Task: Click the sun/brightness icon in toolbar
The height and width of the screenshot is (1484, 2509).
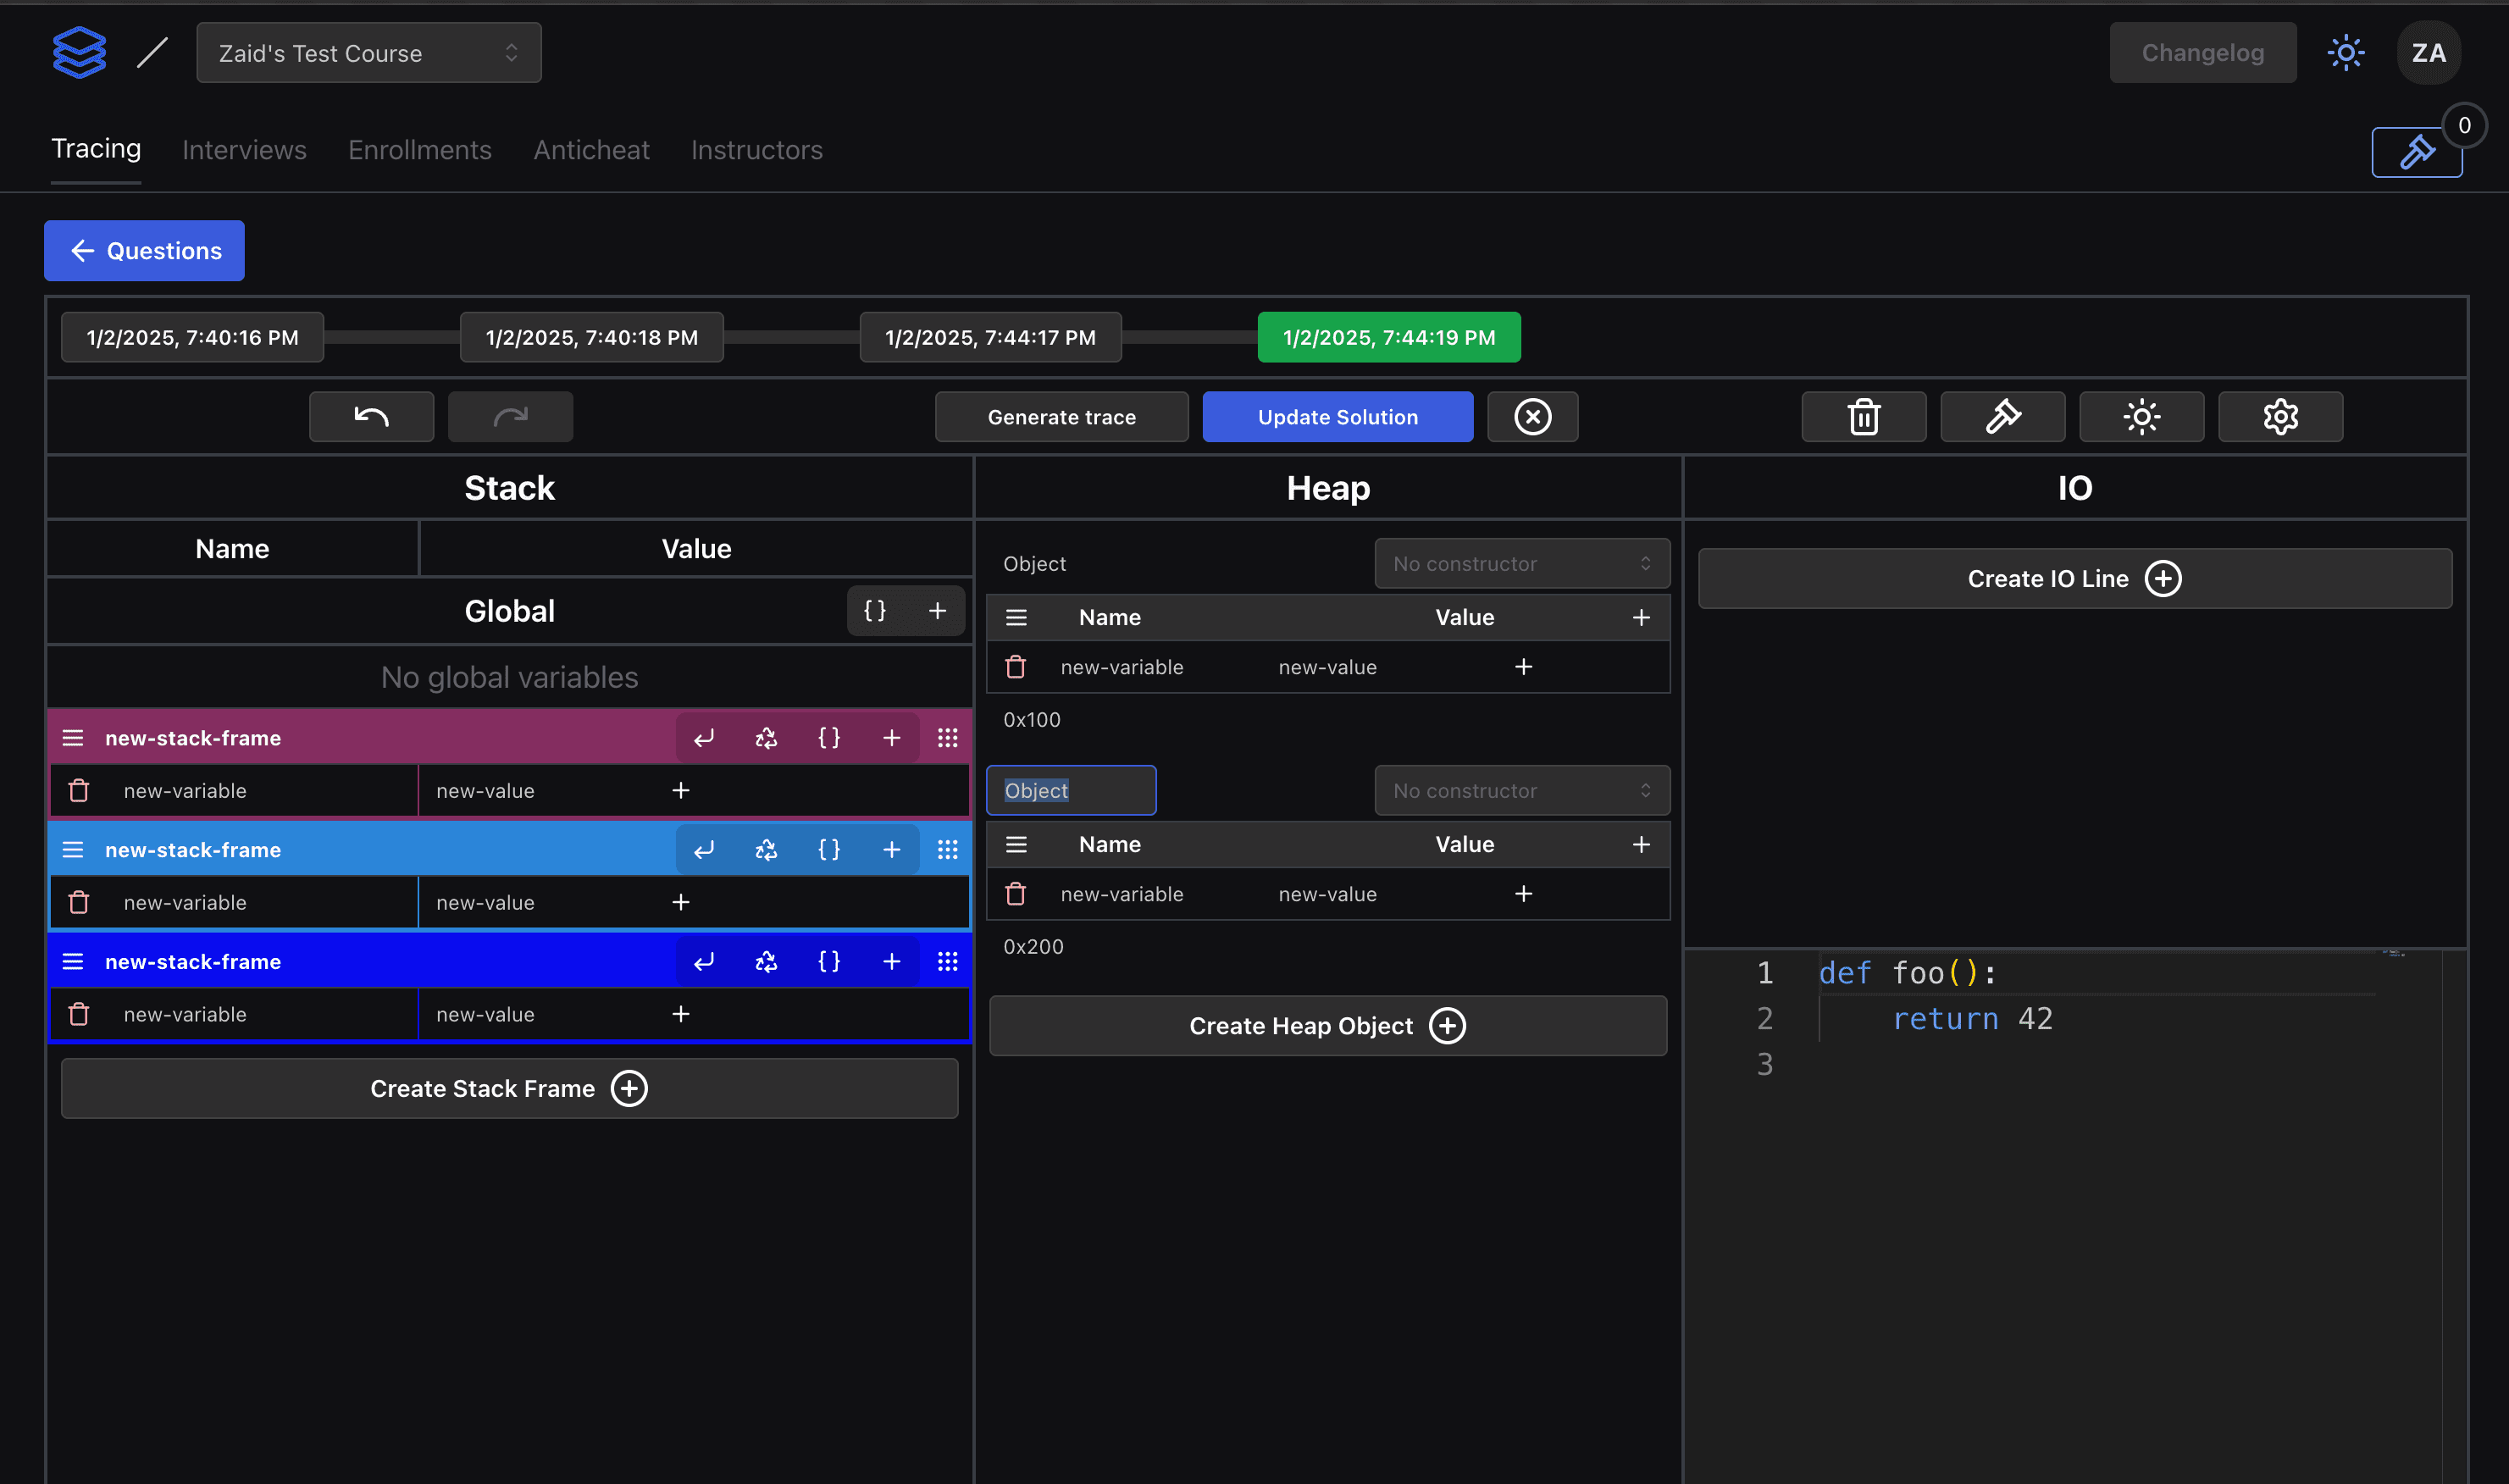Action: [x=2141, y=417]
